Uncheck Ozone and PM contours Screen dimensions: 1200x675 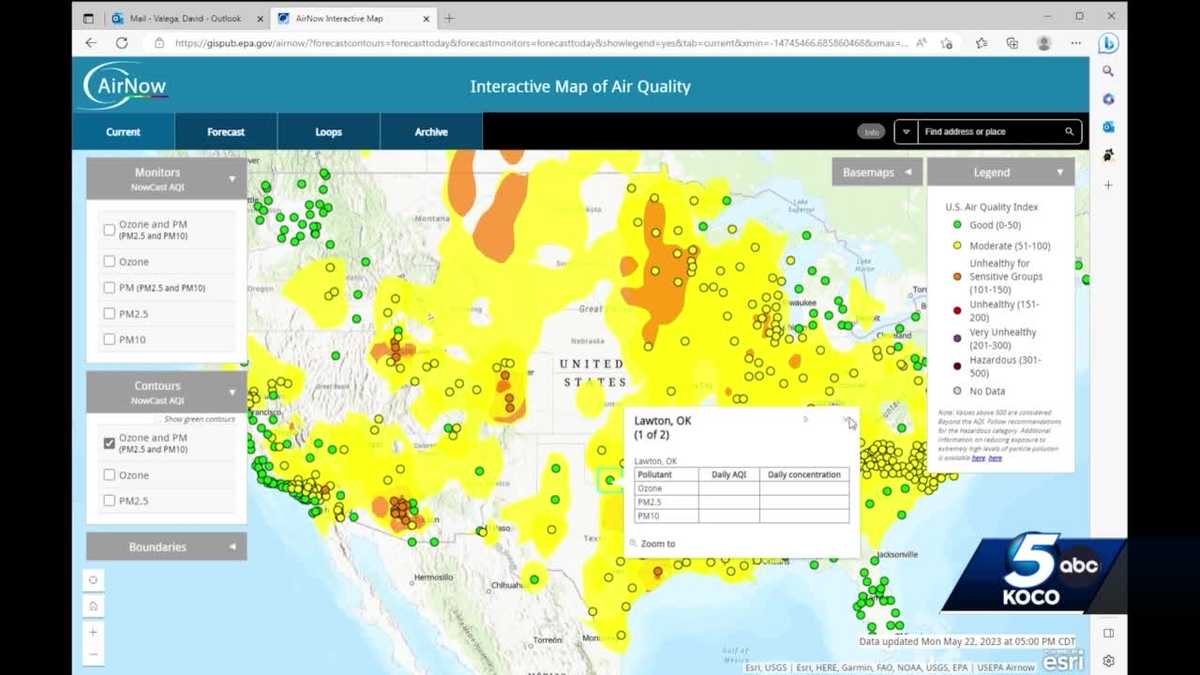[109, 443]
